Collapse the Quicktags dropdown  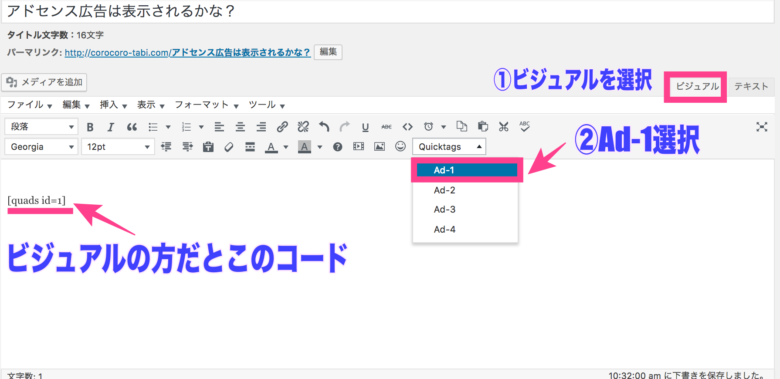click(x=449, y=147)
